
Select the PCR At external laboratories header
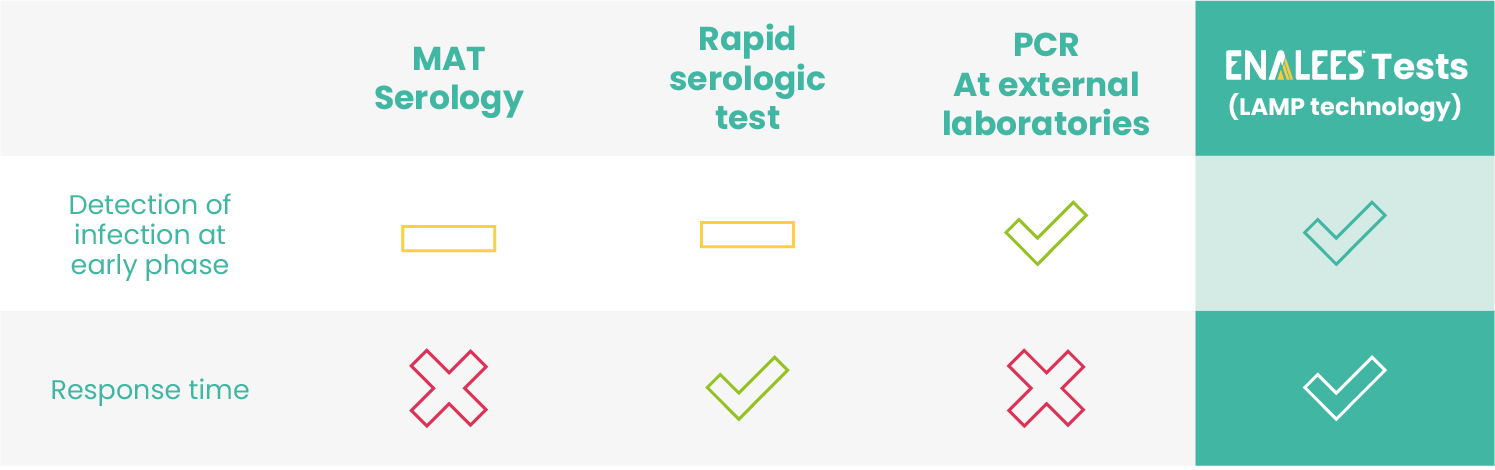pyautogui.click(x=1045, y=84)
